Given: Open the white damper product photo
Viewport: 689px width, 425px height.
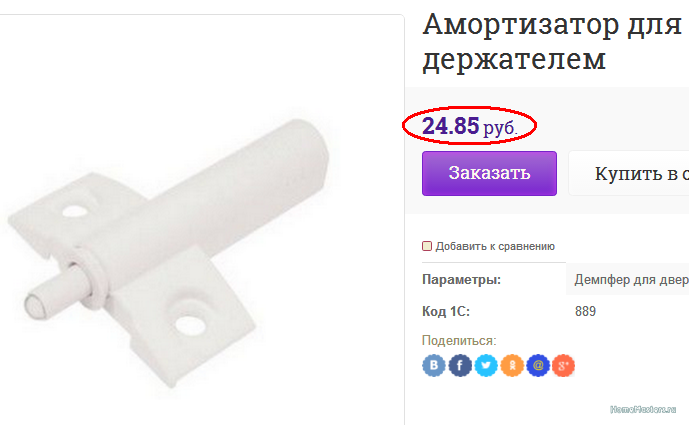Looking at the screenshot, I should (x=169, y=253).
